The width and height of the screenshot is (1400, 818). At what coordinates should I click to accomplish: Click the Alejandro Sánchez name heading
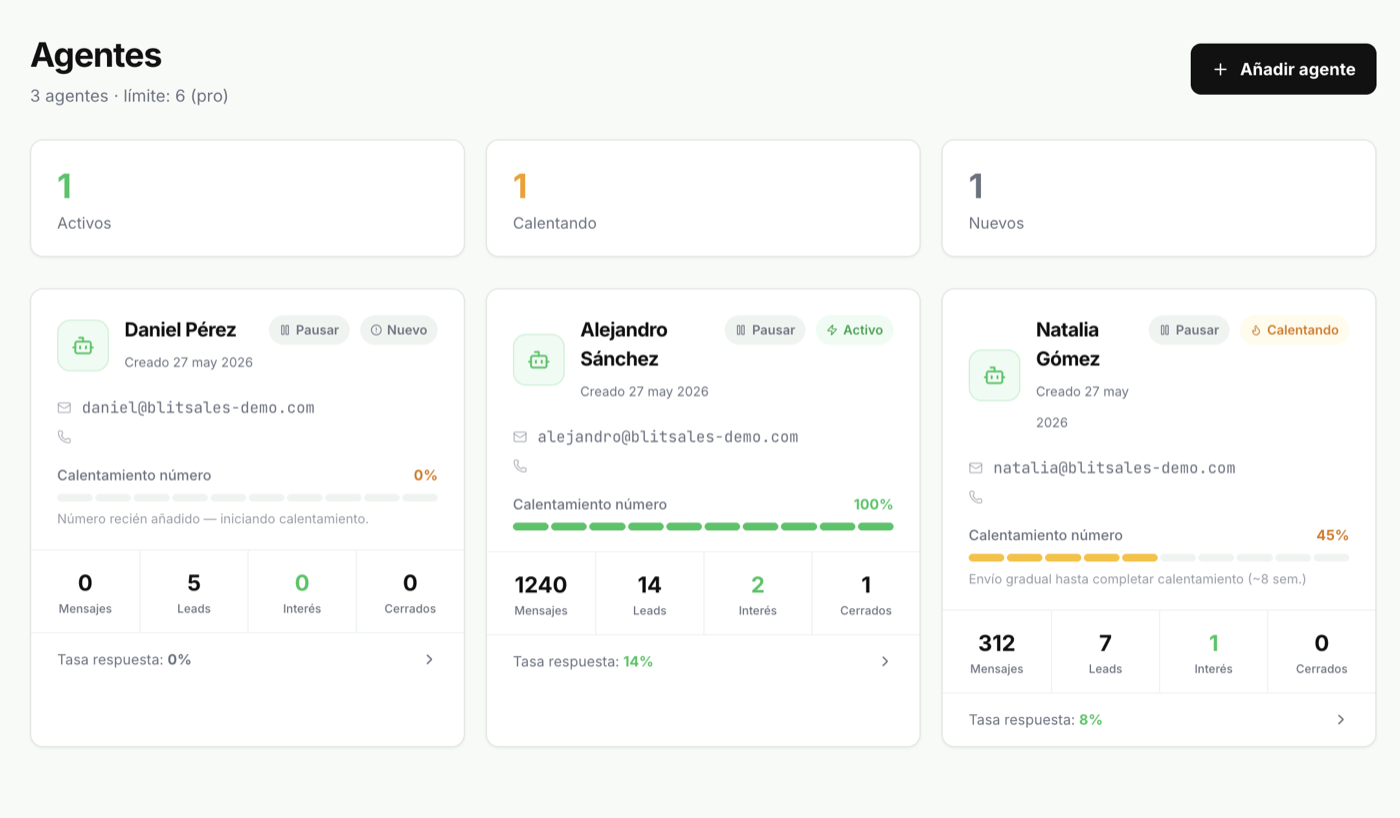(x=624, y=344)
